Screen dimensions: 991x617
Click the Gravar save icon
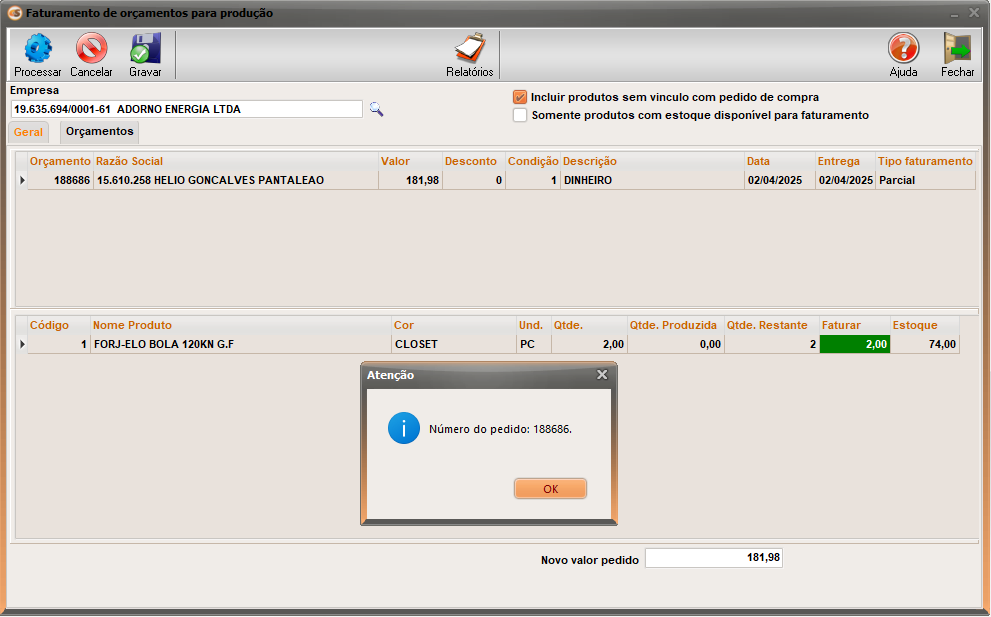[x=145, y=49]
